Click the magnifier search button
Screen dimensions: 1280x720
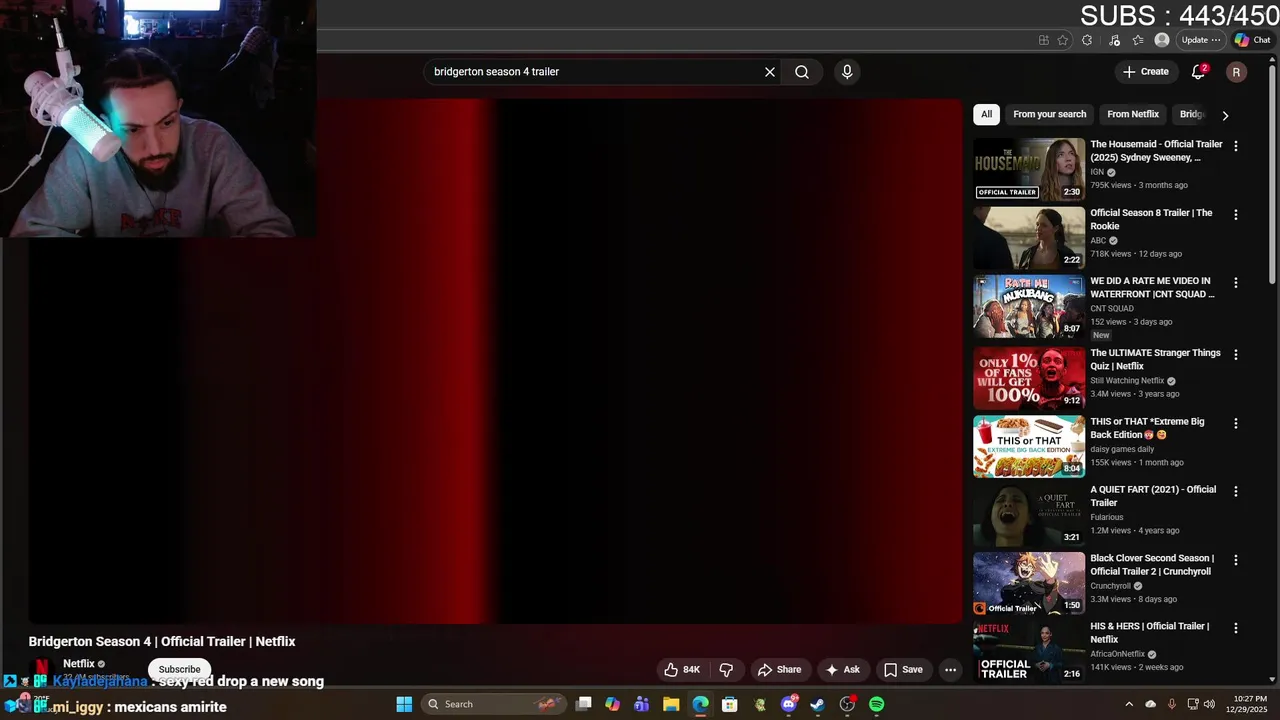802,72
